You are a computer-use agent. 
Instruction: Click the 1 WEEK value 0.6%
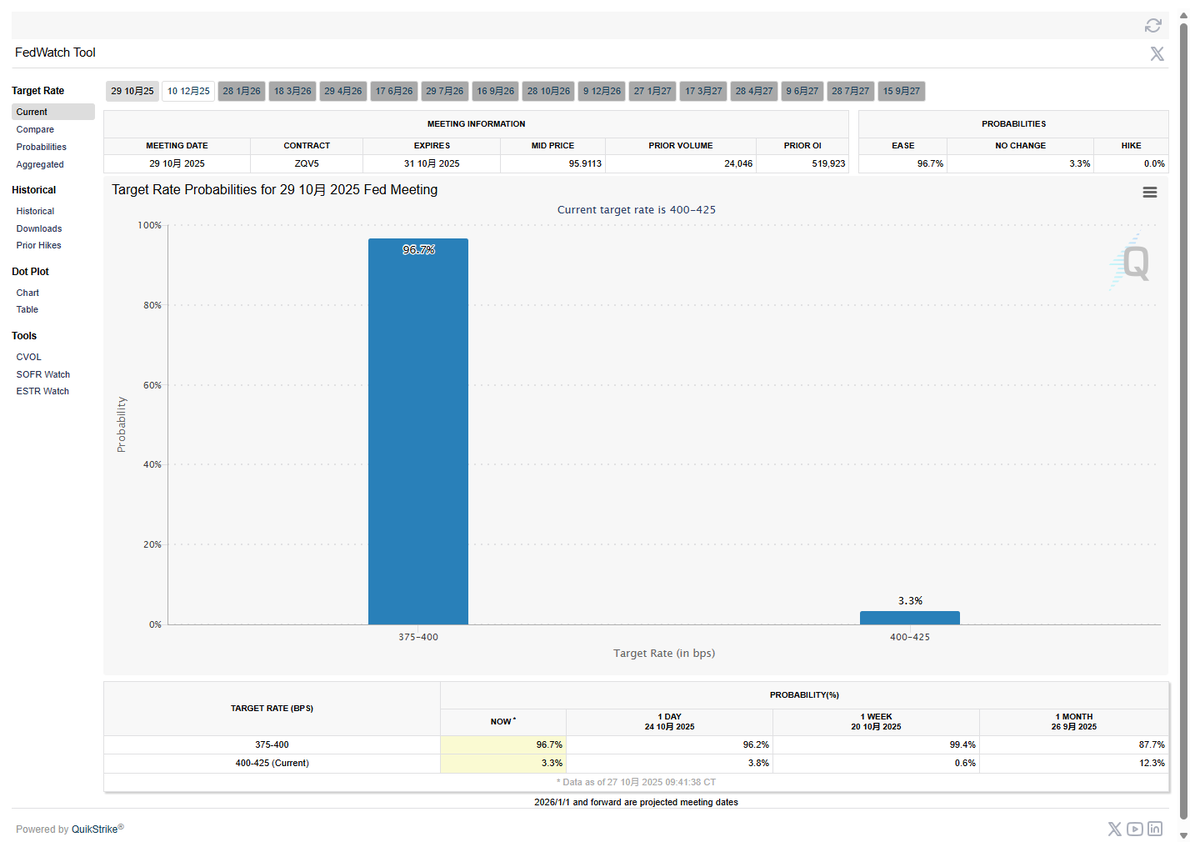[965, 763]
